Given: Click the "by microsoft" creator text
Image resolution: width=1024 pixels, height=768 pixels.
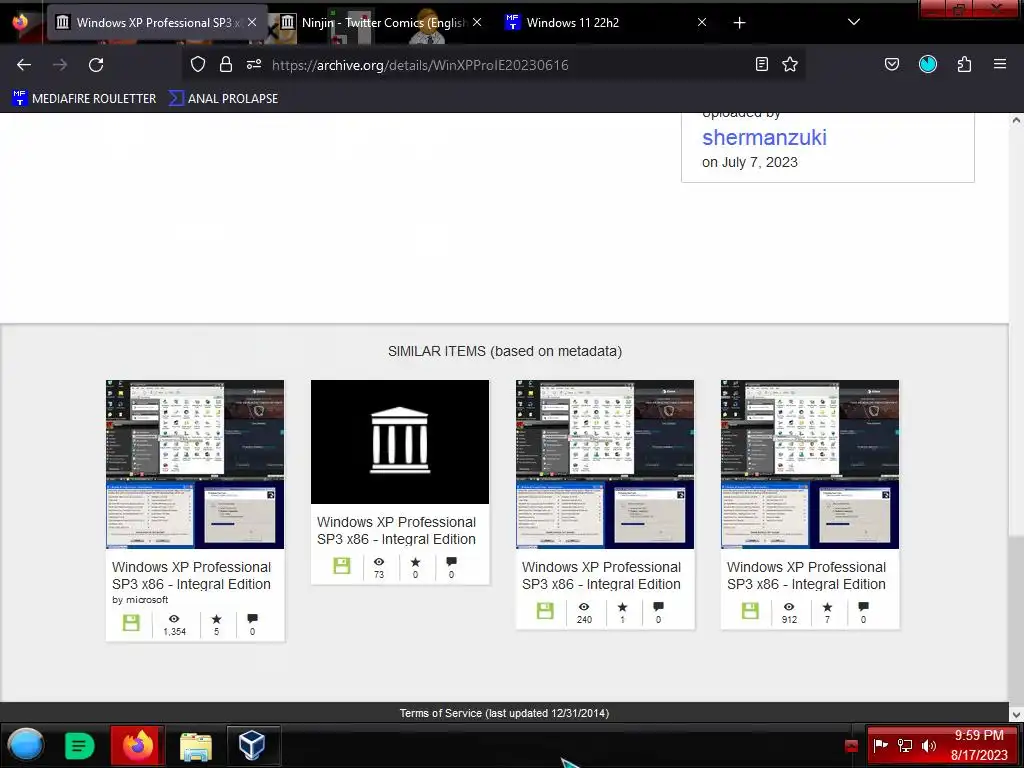Looking at the screenshot, I should click(x=140, y=600).
